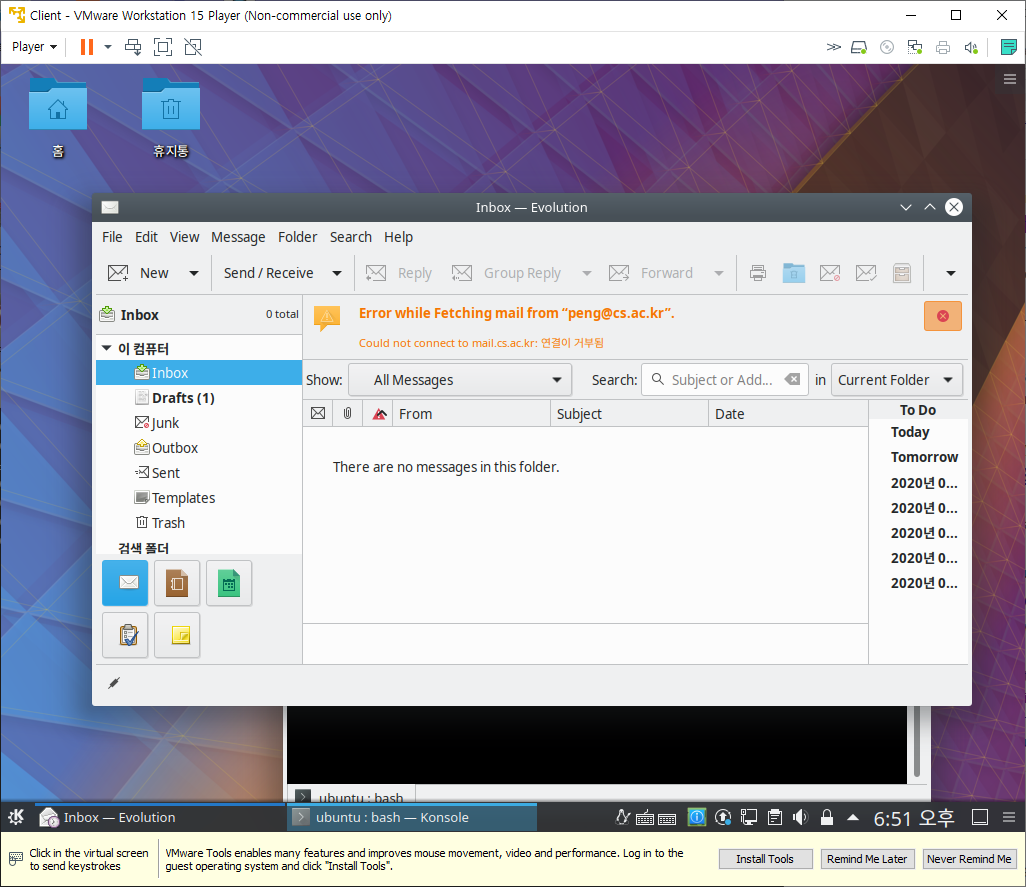Open the Show All Messages dropdown
Viewport: 1026px width, 887px height.
click(x=460, y=380)
